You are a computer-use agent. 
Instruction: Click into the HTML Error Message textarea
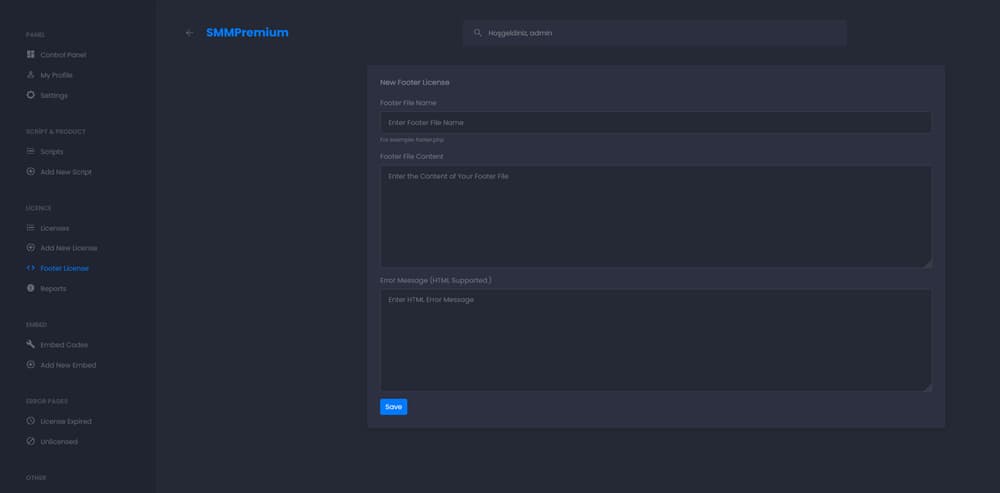tap(656, 341)
